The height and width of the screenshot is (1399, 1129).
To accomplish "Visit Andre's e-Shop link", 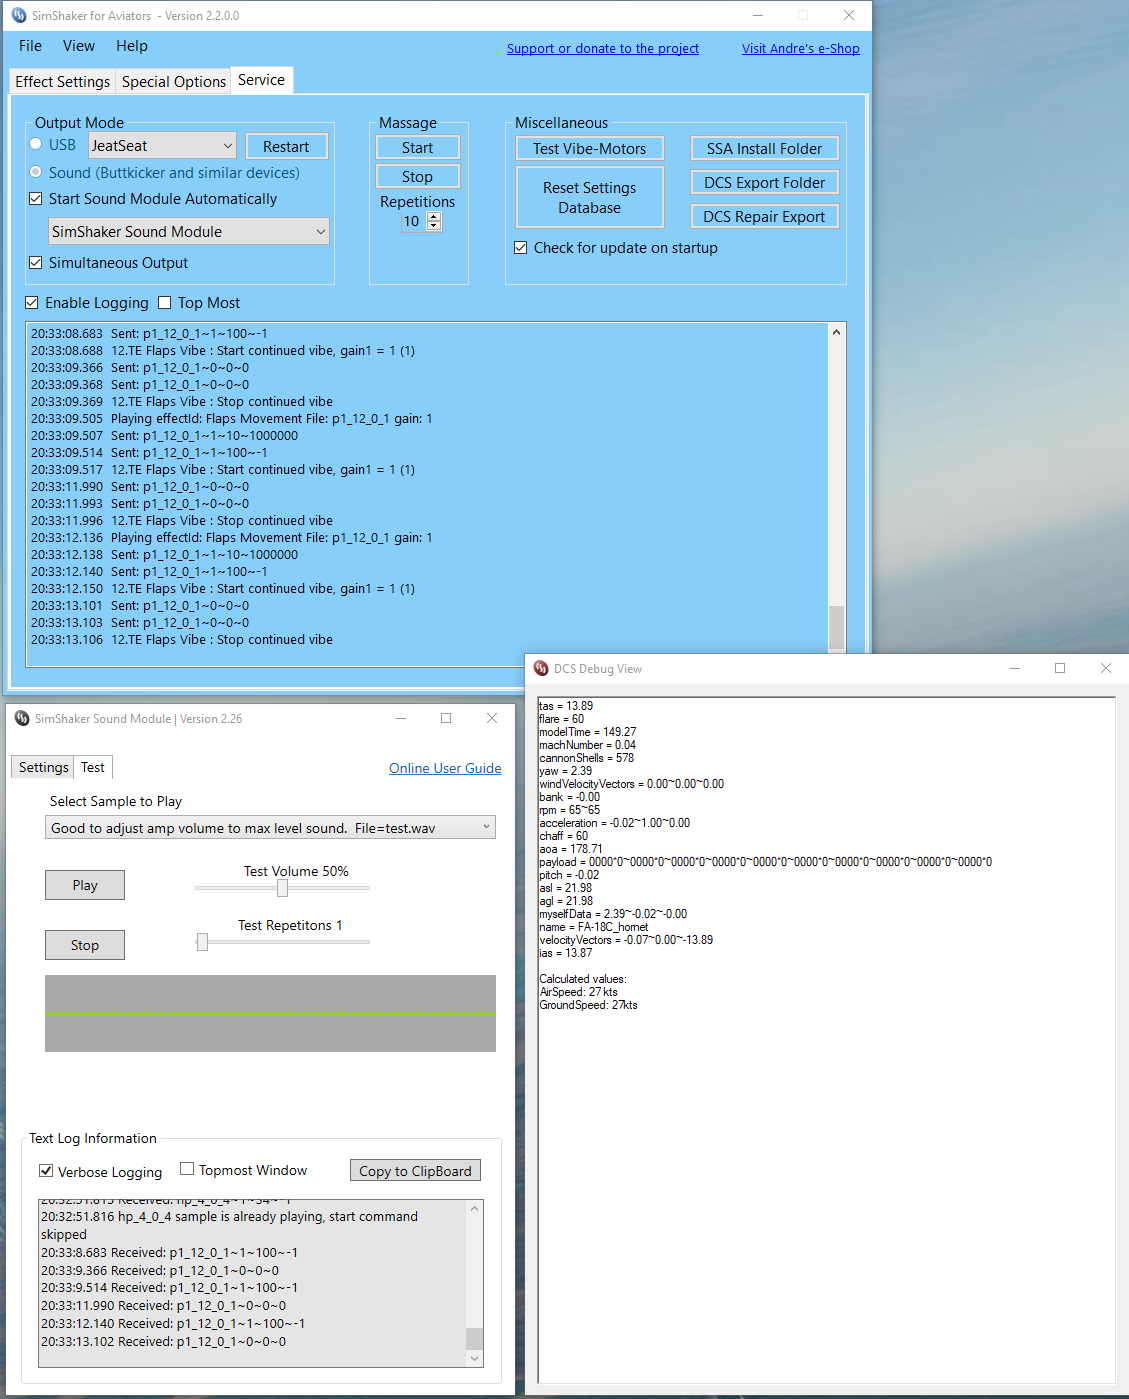I will (x=801, y=49).
